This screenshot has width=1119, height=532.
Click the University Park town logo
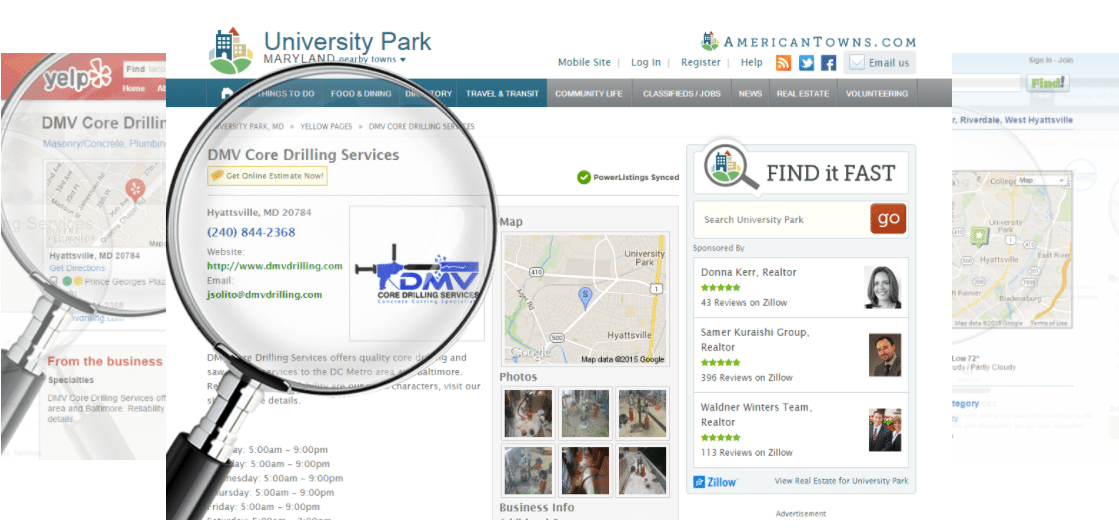231,51
